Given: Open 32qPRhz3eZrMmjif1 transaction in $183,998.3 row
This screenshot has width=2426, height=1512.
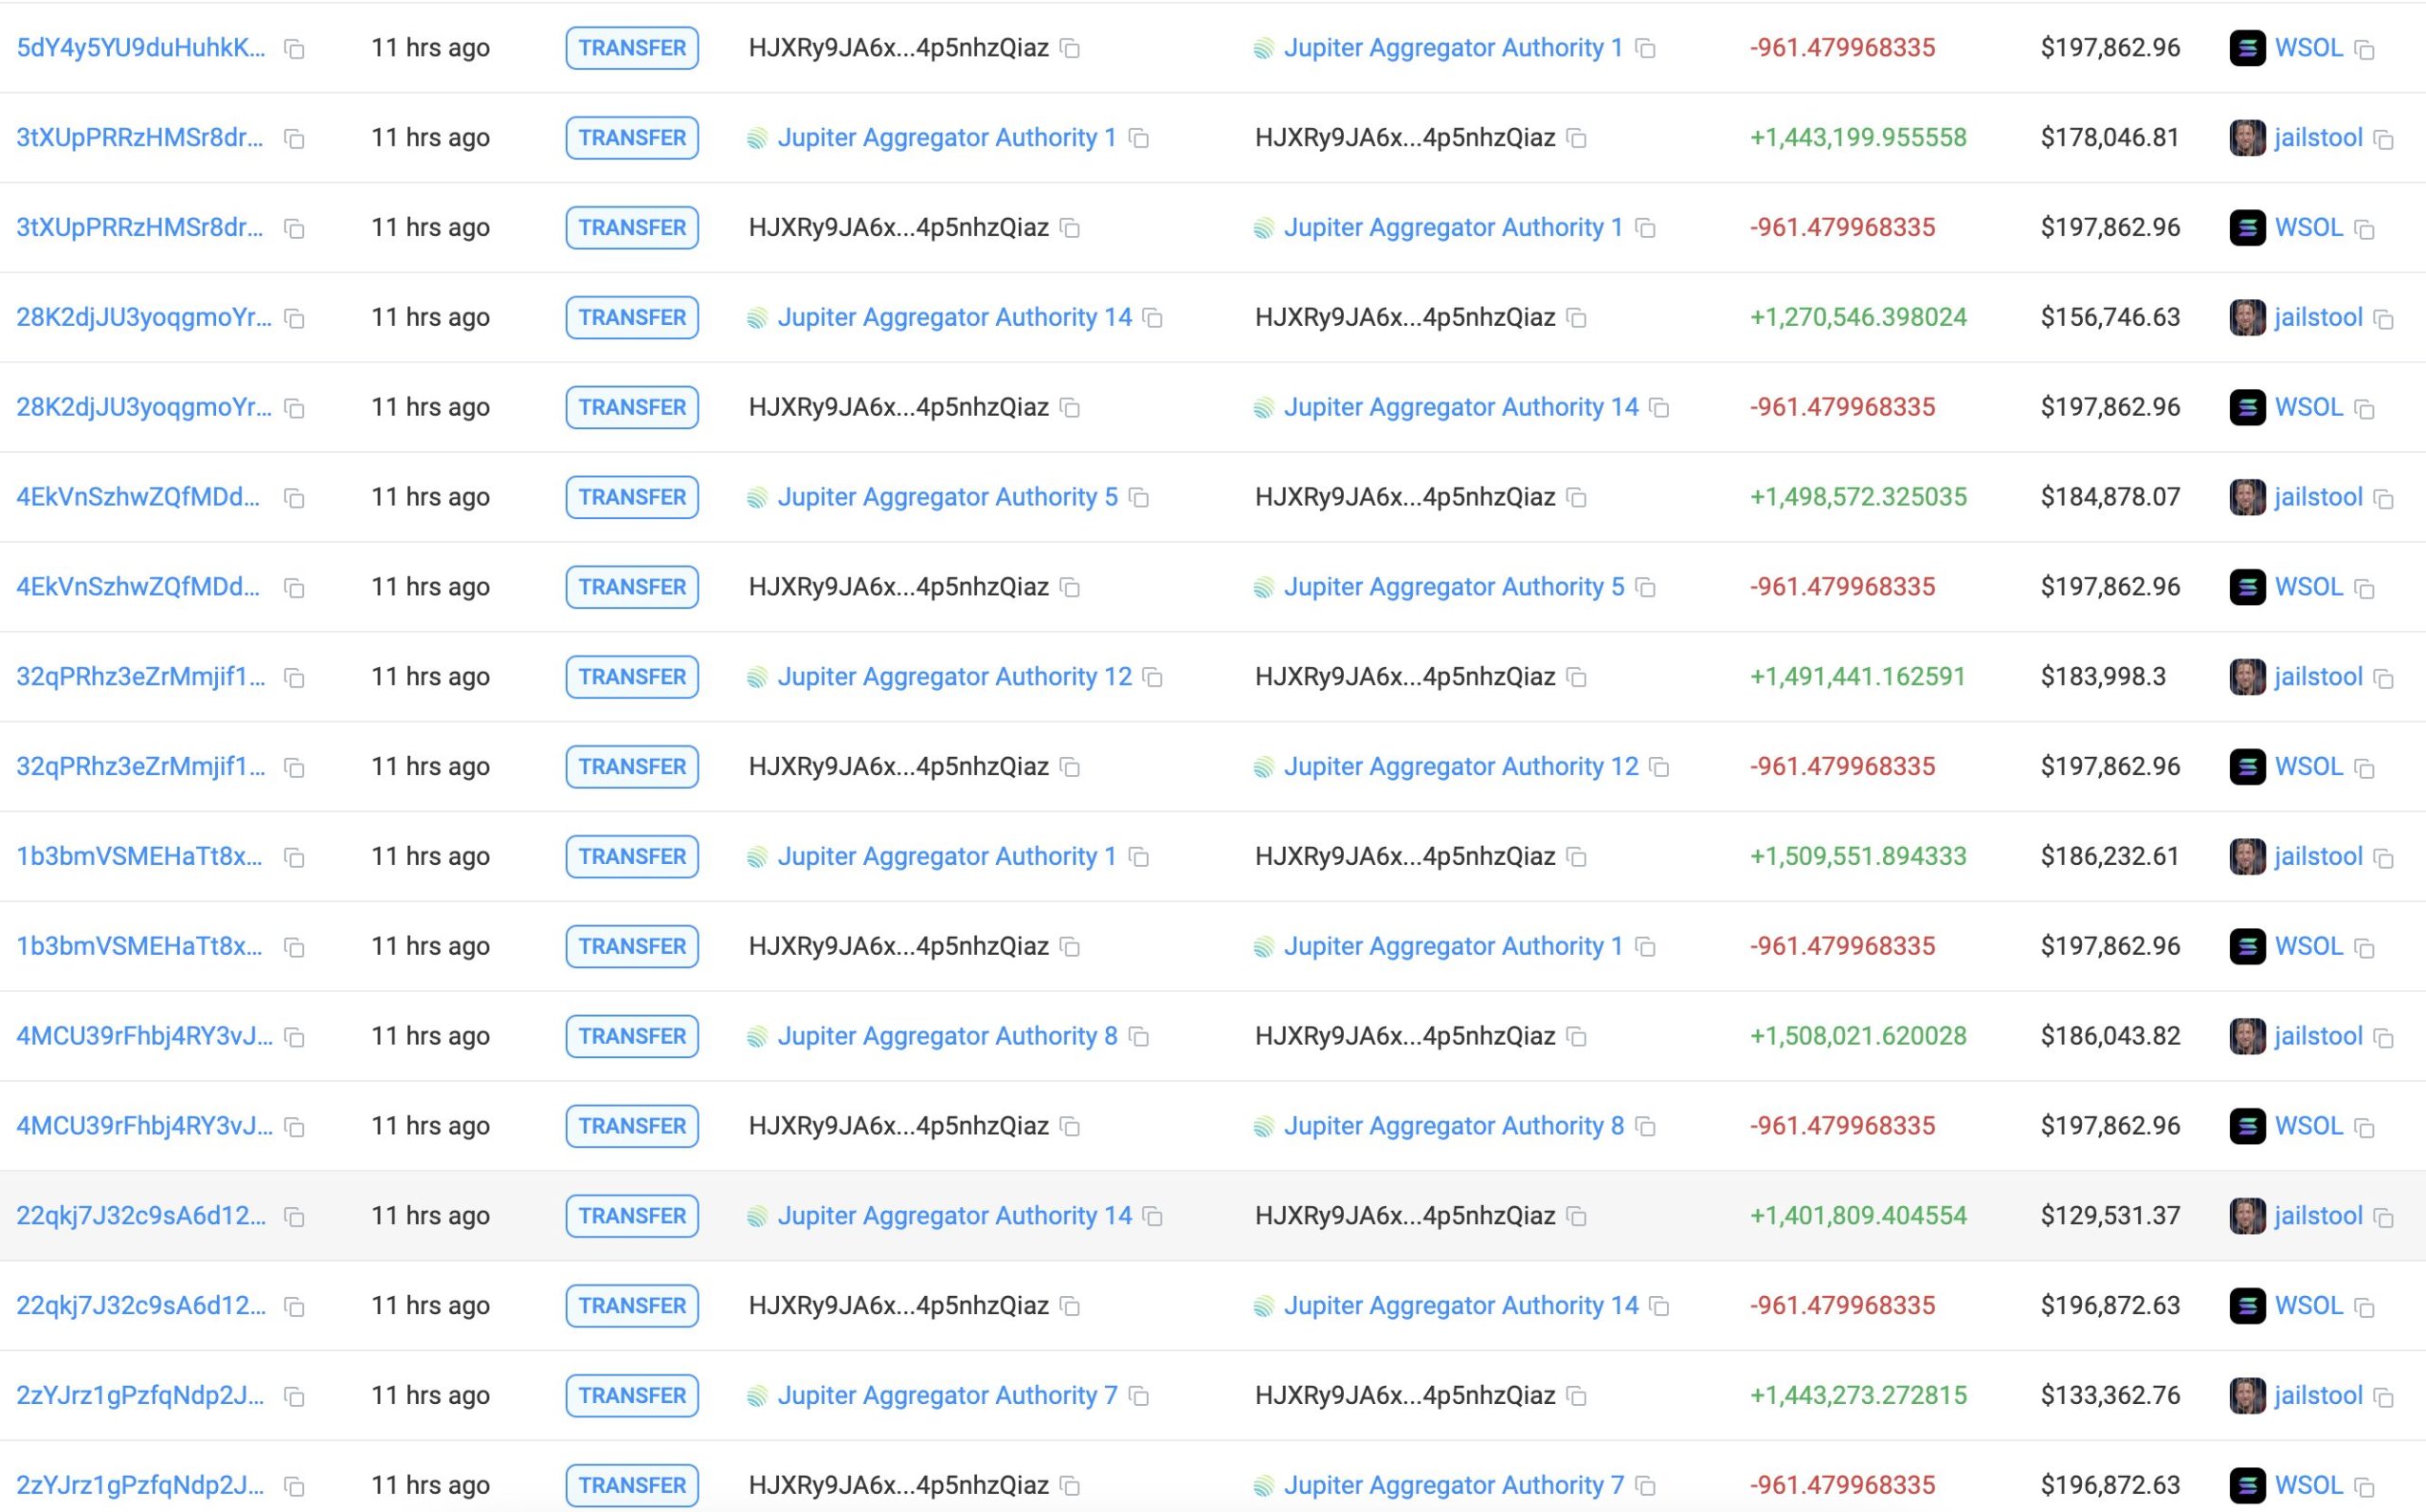Looking at the screenshot, I should tap(141, 677).
